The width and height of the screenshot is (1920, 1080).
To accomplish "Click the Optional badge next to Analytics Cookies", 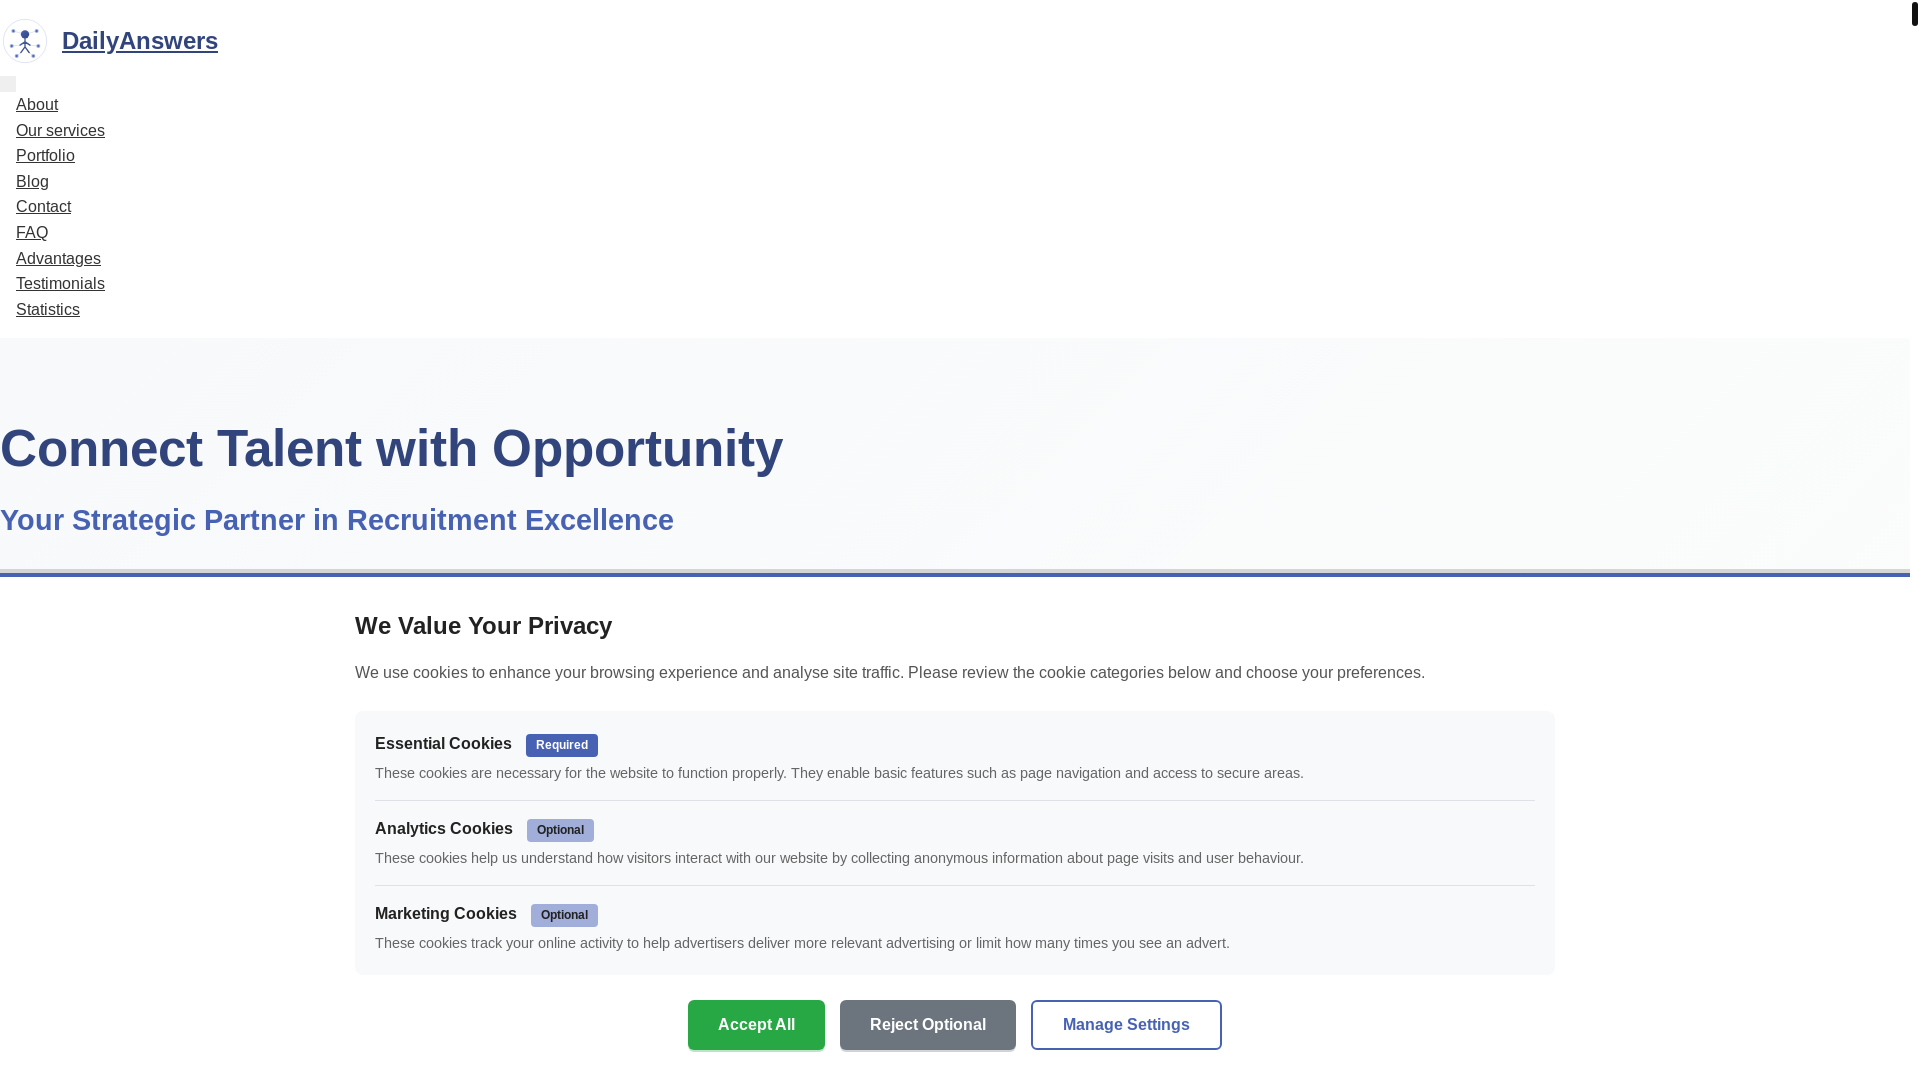I will click(560, 831).
